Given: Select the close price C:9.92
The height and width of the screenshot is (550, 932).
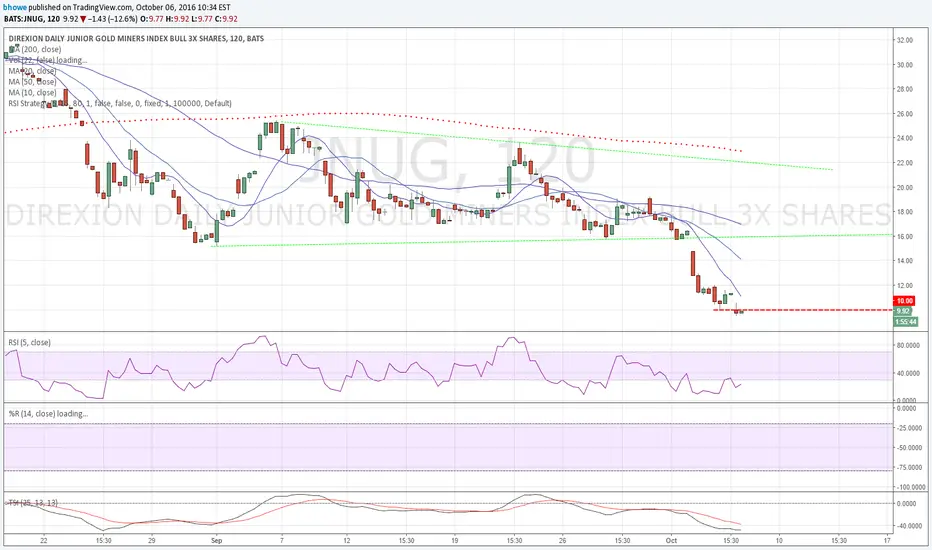Looking at the screenshot, I should [226, 19].
